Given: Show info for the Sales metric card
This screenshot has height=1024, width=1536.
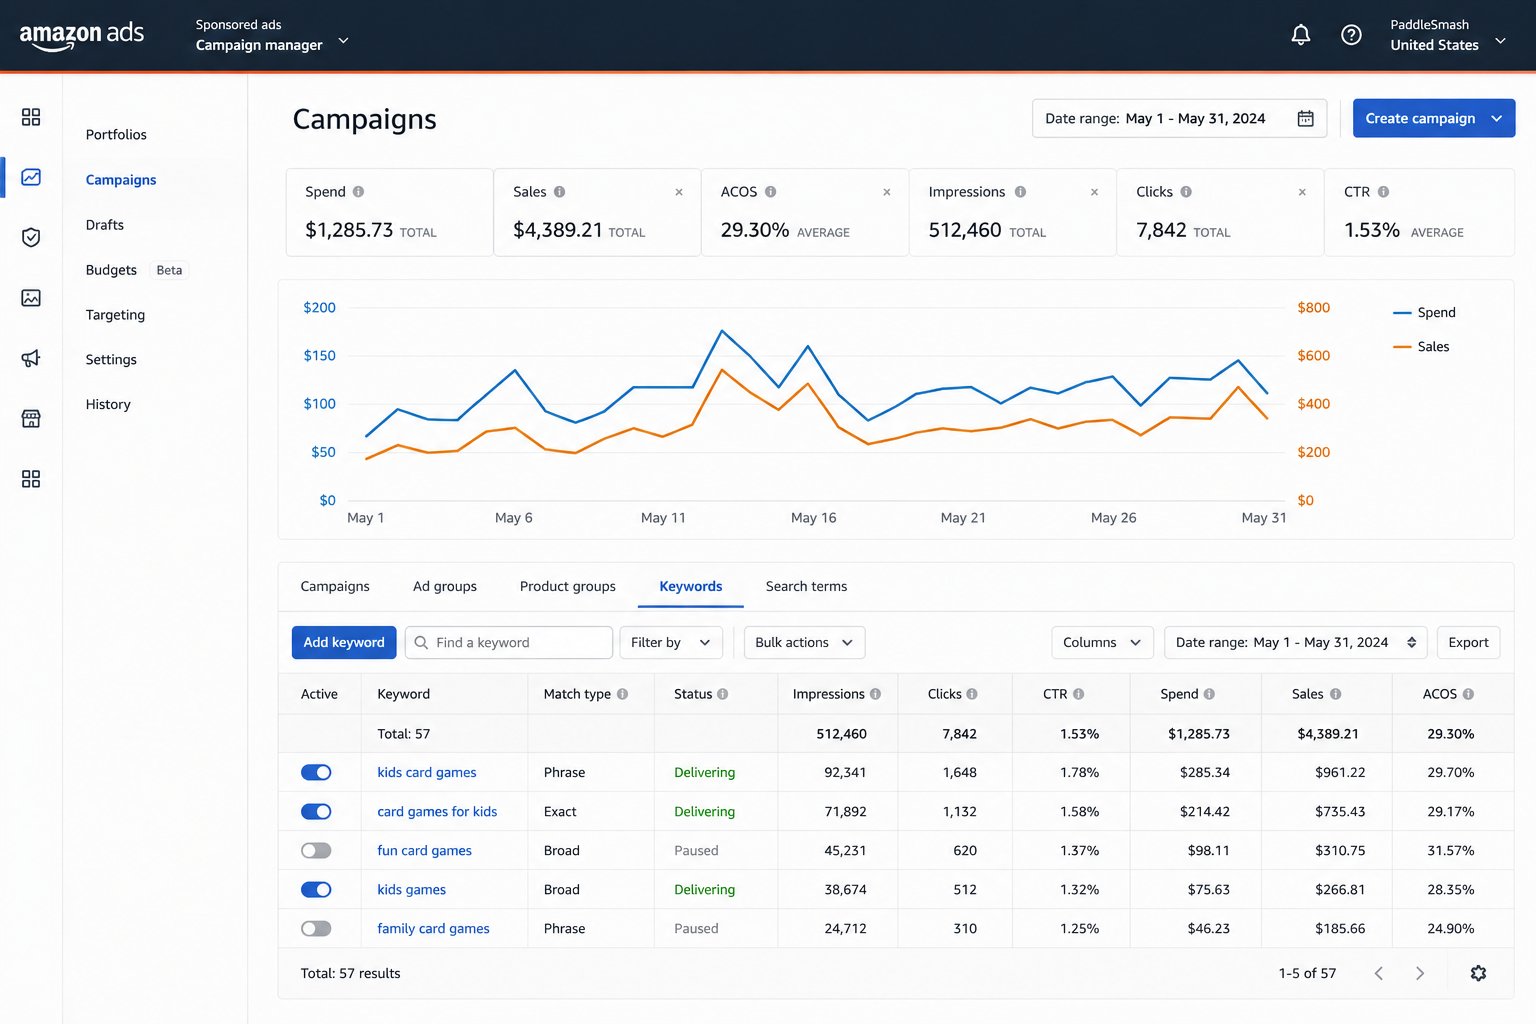Looking at the screenshot, I should 559,192.
